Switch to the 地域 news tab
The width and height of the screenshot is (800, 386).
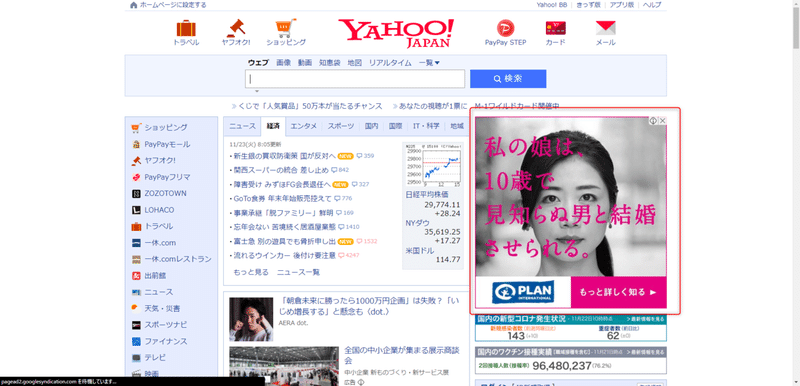point(457,126)
